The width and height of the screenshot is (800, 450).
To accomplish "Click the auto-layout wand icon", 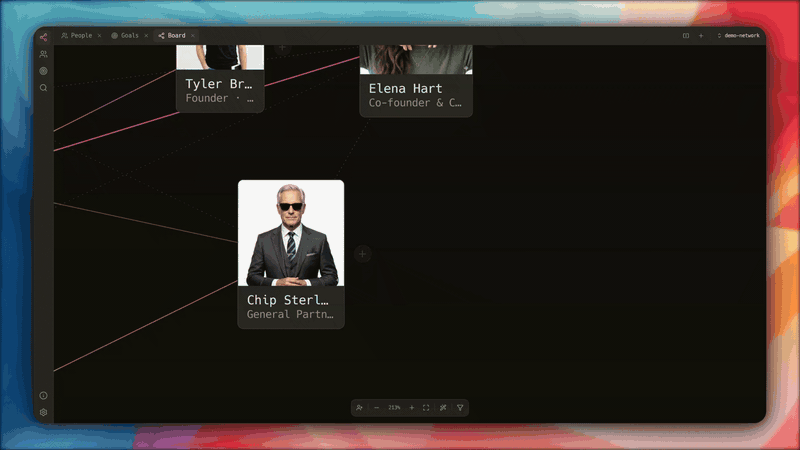I will 443,408.
